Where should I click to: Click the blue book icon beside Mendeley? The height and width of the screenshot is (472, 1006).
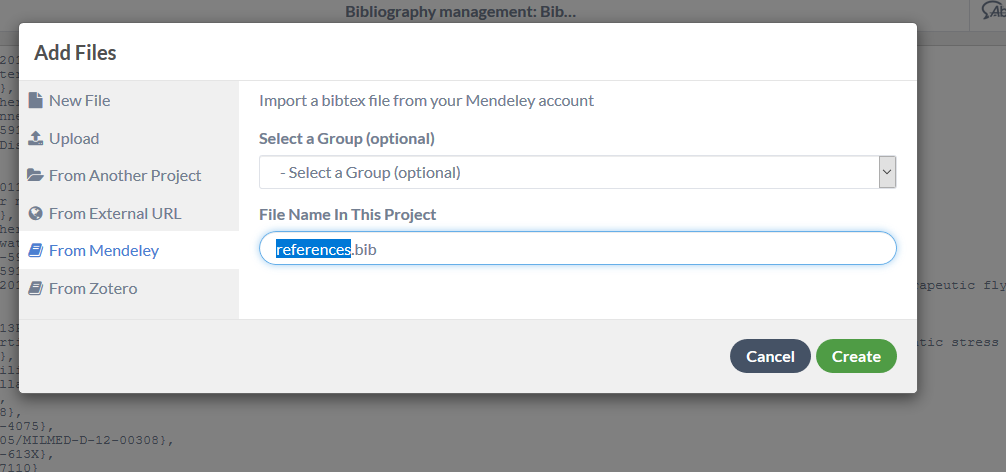pyautogui.click(x=36, y=250)
